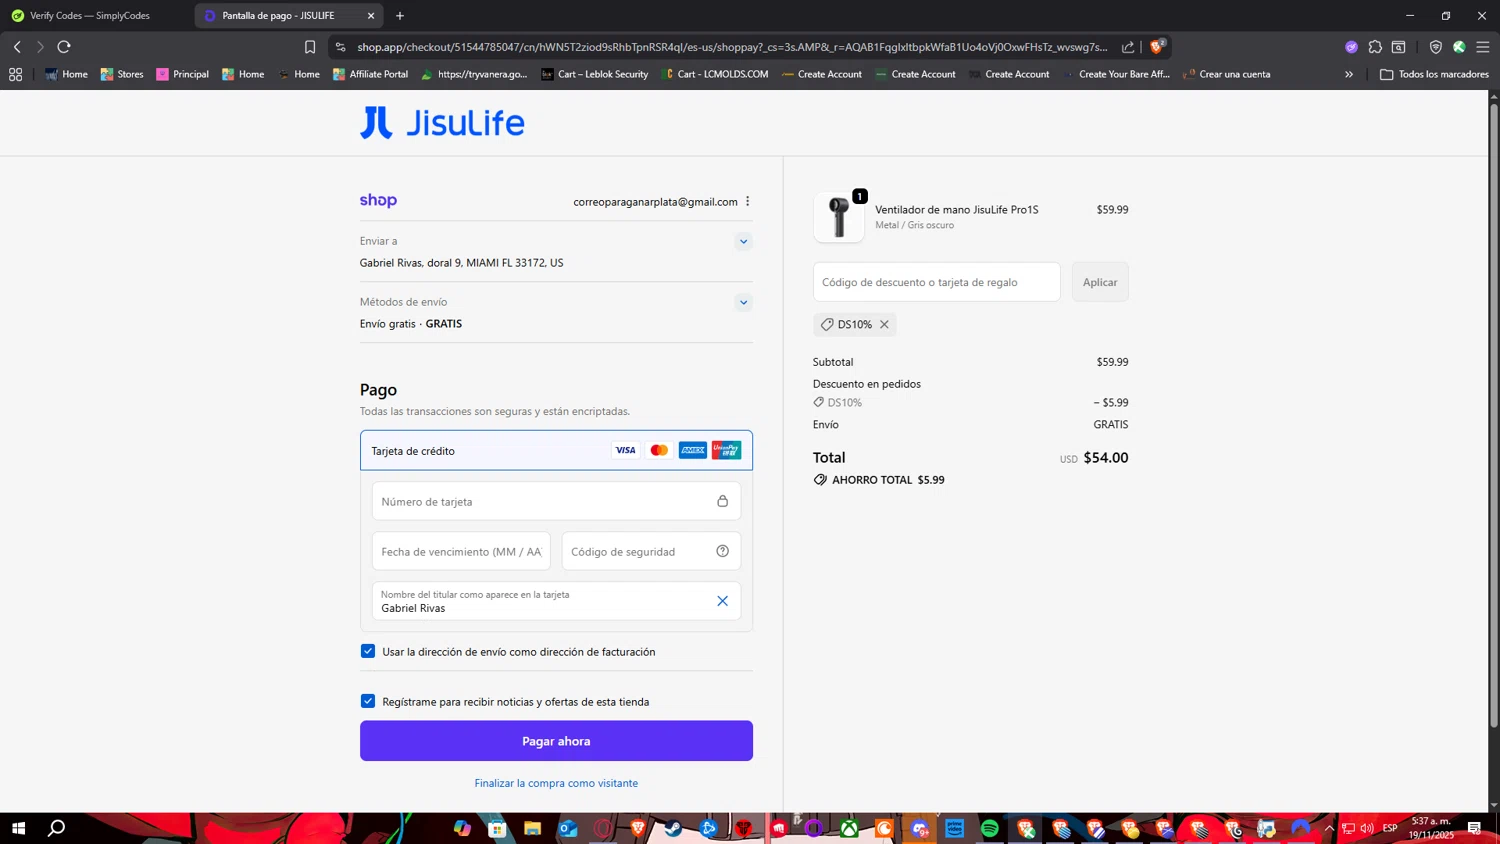1500x844 pixels.
Task: Open Xbox app from the taskbar
Action: (x=849, y=828)
